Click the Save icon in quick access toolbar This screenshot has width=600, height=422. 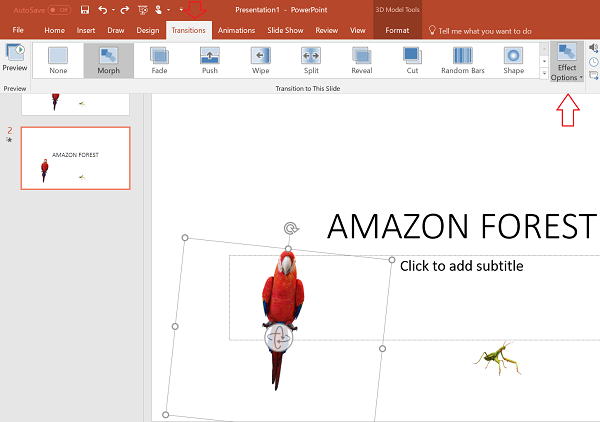85,10
